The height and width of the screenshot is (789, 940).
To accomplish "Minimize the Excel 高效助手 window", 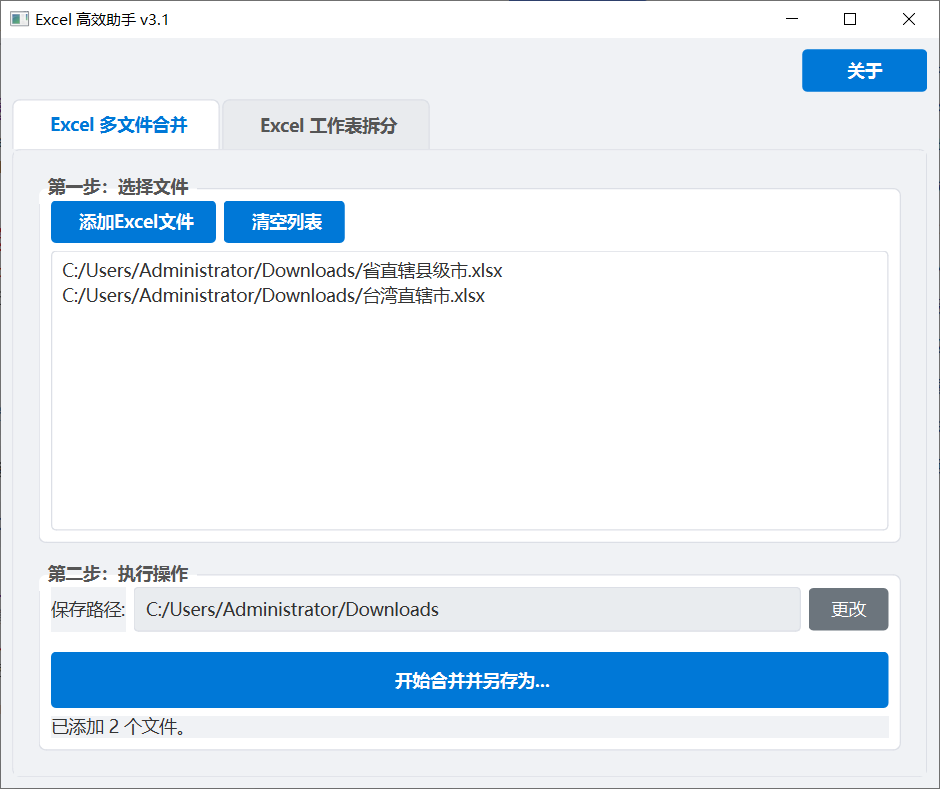I will click(x=792, y=19).
